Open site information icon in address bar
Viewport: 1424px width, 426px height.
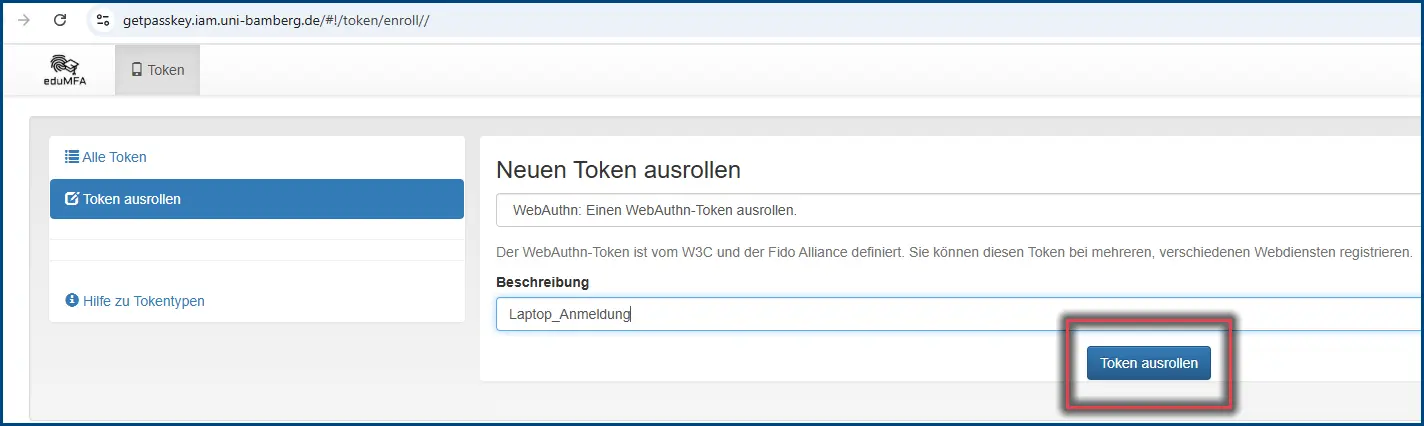click(x=102, y=20)
